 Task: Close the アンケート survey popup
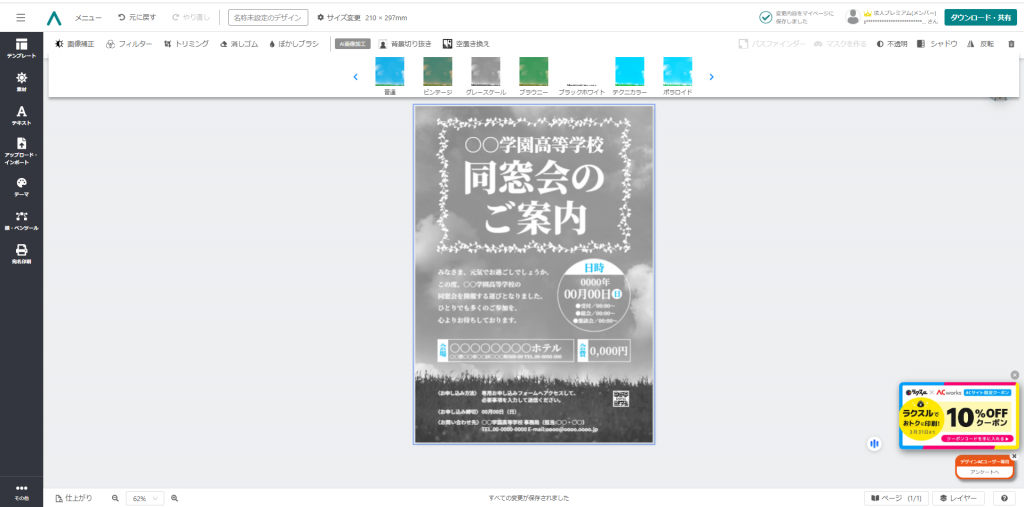[x=1014, y=456]
